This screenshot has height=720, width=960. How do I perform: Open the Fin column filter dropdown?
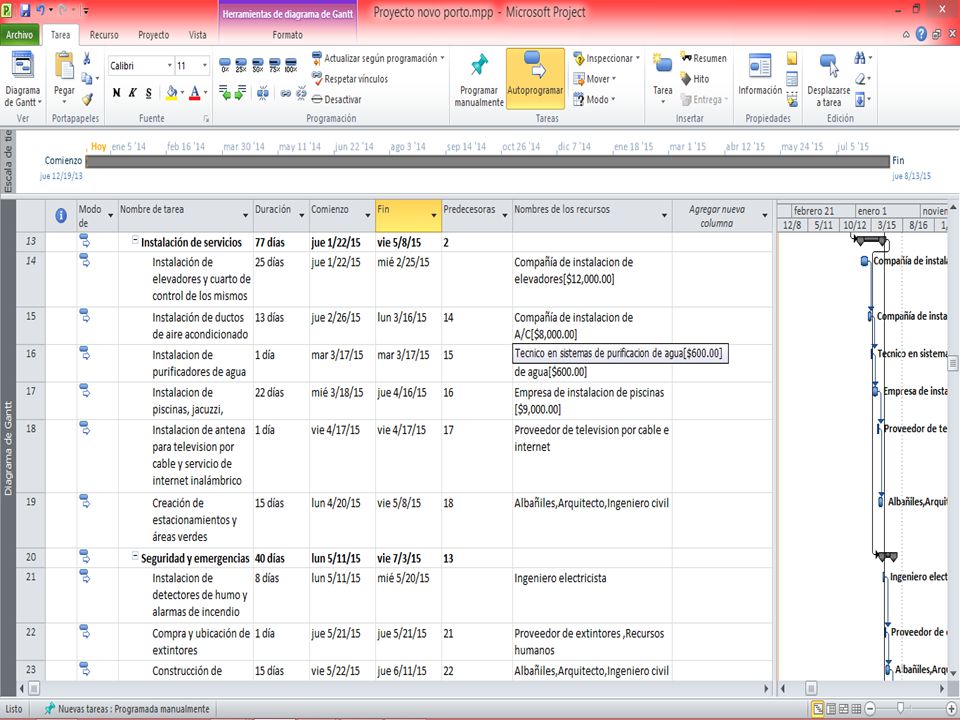(x=433, y=216)
